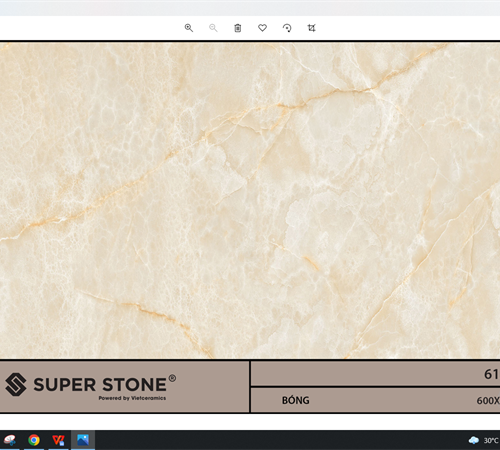Click the SUPER STONE logo text
Image resolution: width=500 pixels, height=450 pixels.
click(100, 384)
